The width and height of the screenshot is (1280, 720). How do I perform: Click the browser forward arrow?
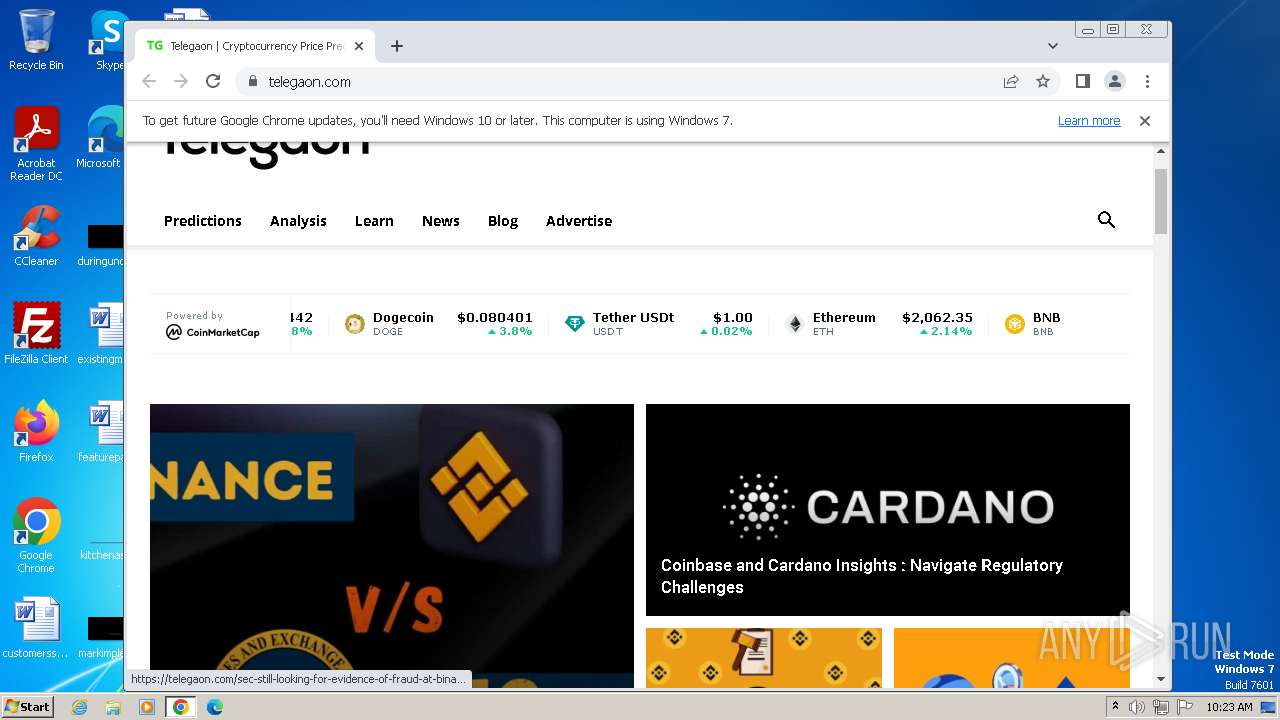pyautogui.click(x=181, y=81)
